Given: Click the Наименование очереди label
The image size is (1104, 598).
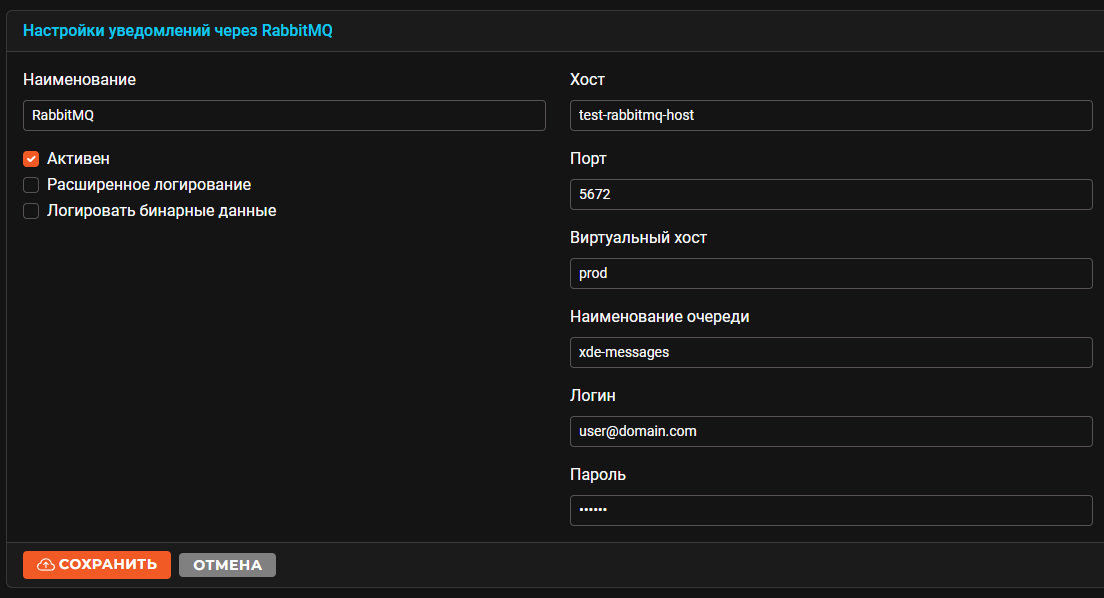Looking at the screenshot, I should point(660,317).
